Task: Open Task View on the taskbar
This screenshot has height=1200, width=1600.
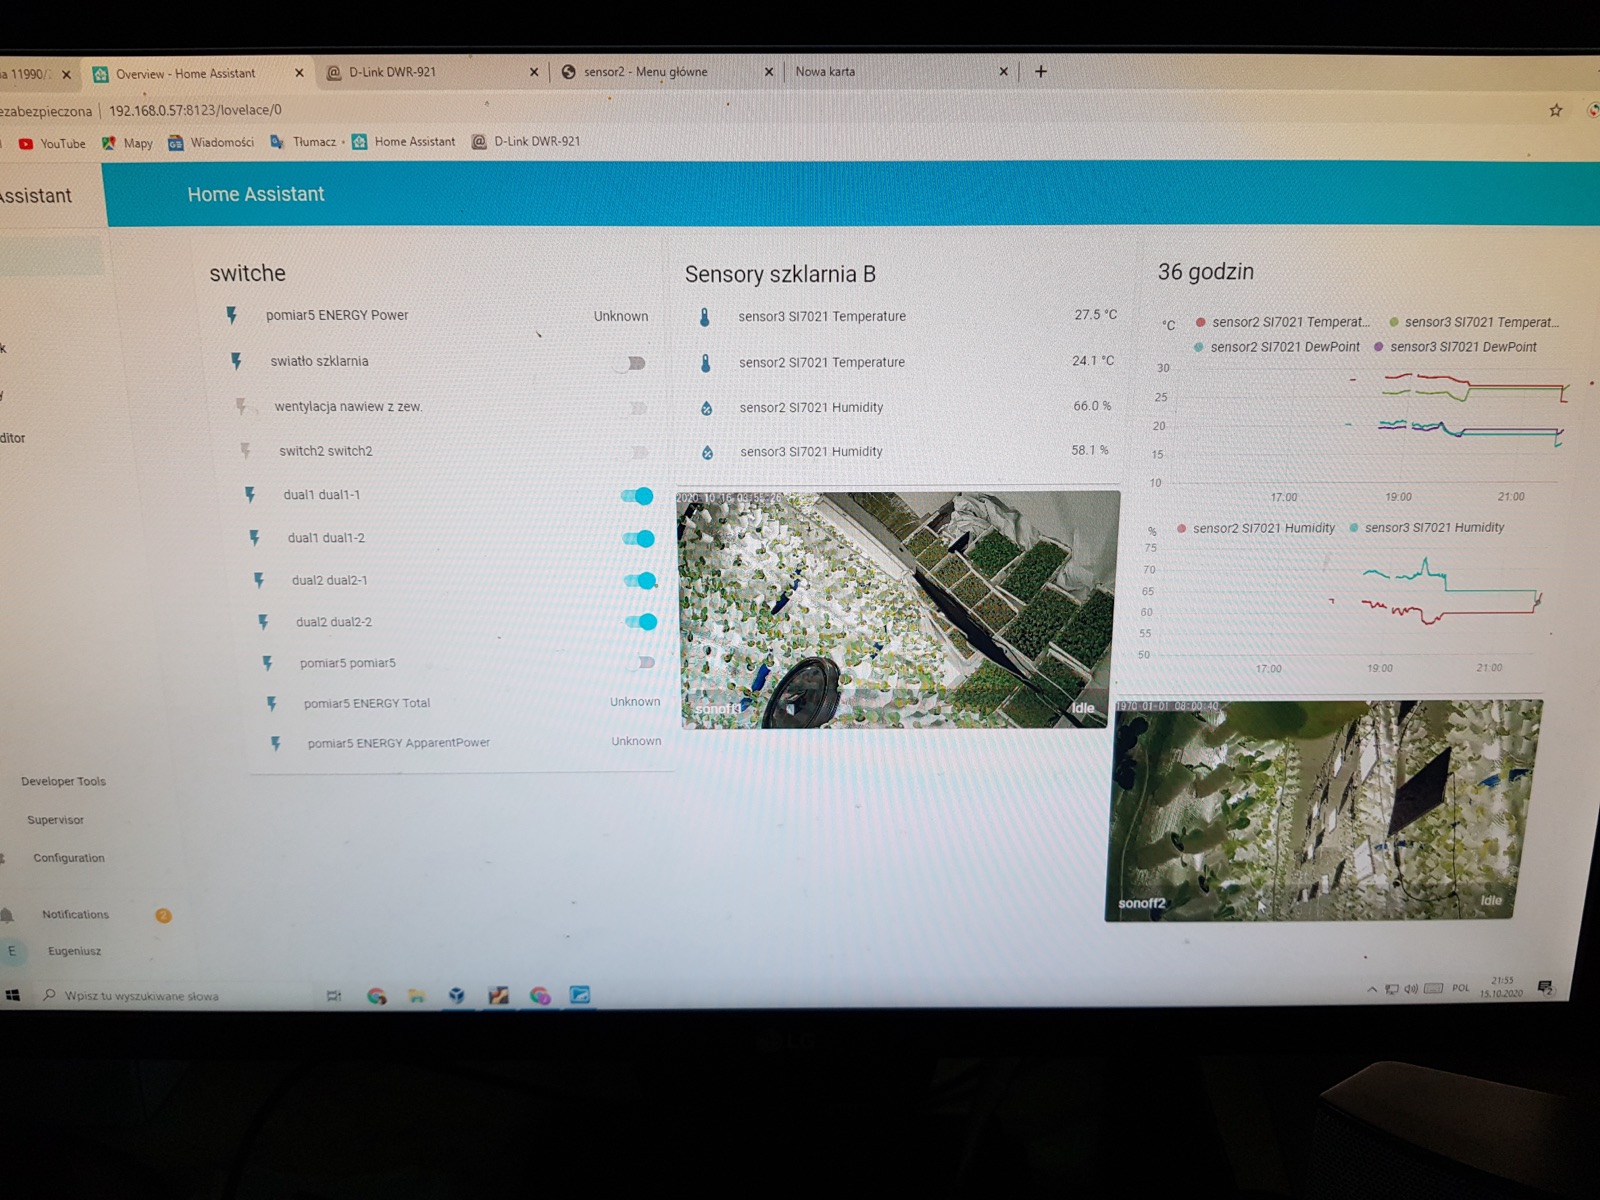Action: pyautogui.click(x=334, y=996)
